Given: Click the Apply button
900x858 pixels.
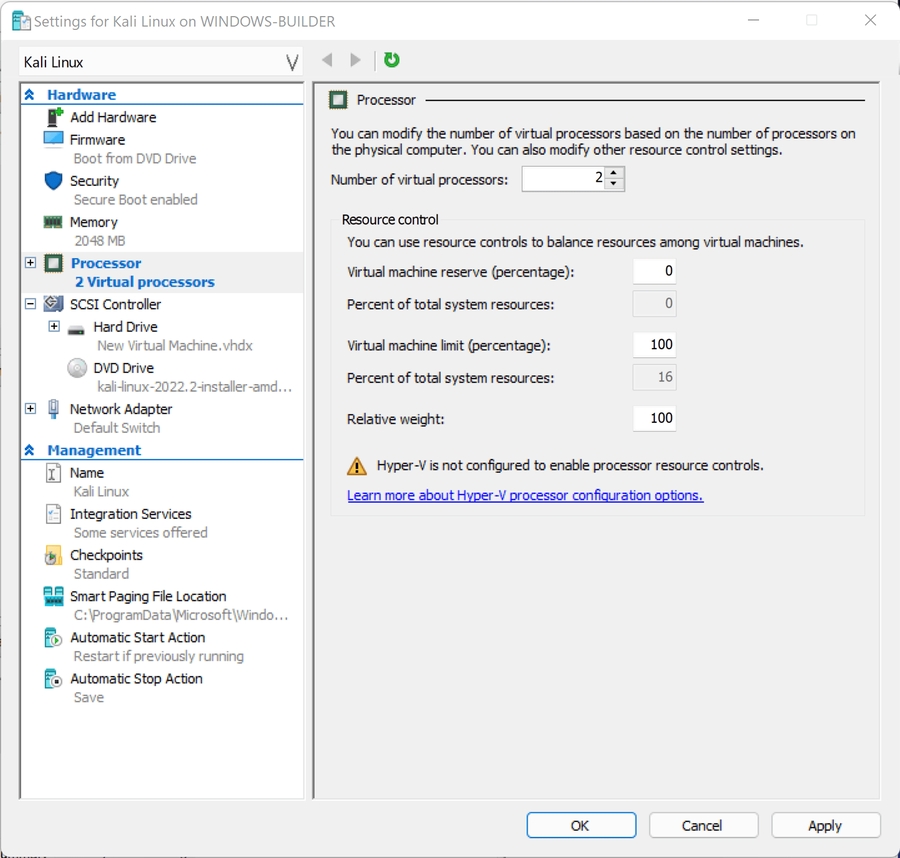Looking at the screenshot, I should pos(825,825).
